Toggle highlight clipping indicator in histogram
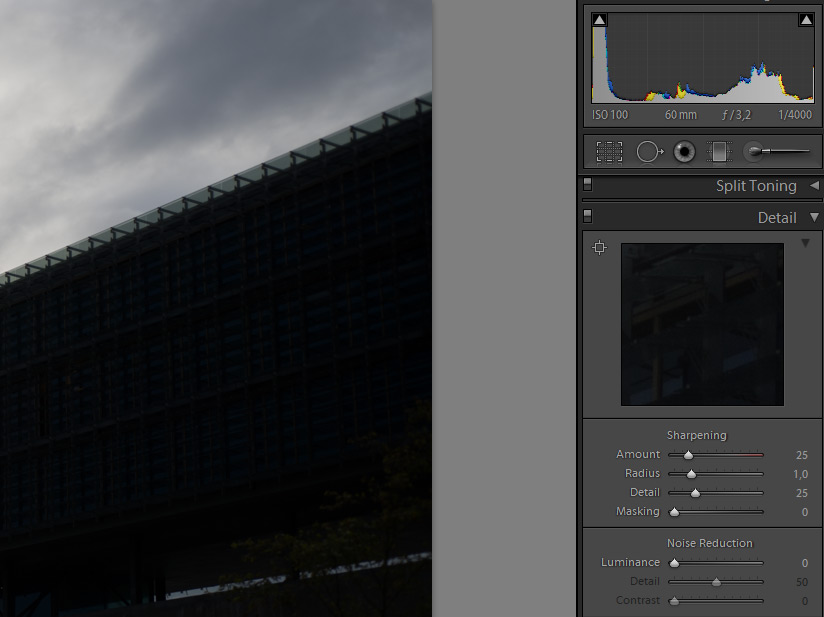 (x=806, y=20)
